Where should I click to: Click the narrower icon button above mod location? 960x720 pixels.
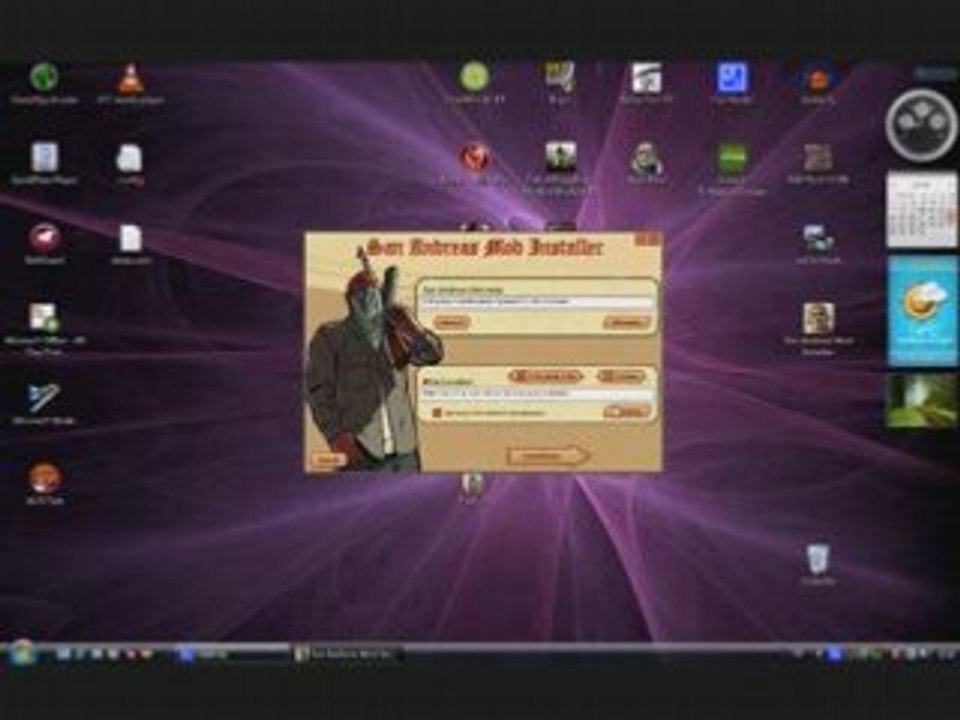point(622,376)
